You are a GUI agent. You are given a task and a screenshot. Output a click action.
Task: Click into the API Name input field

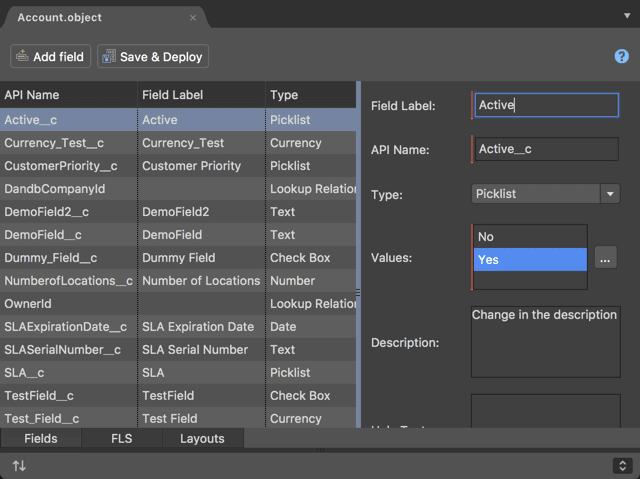[547, 149]
